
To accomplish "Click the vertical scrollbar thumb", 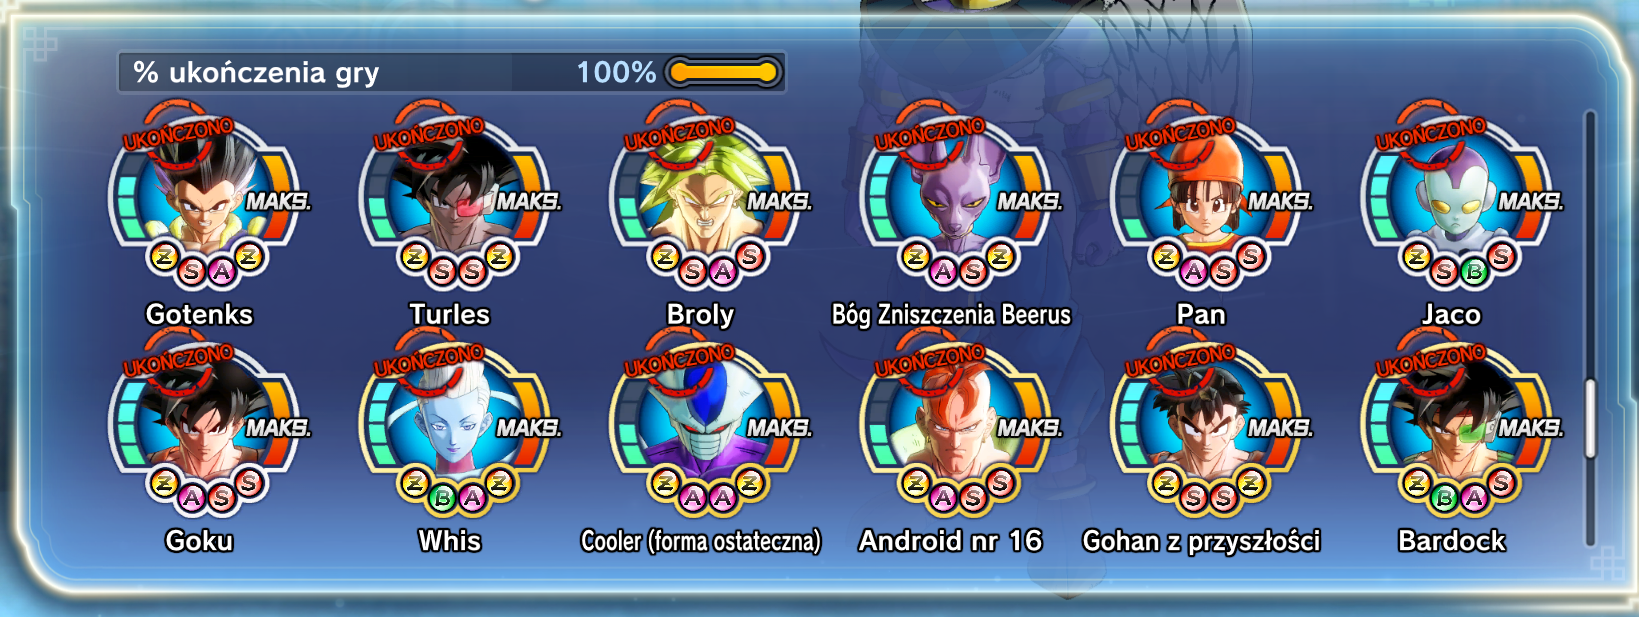I will 1590,418.
